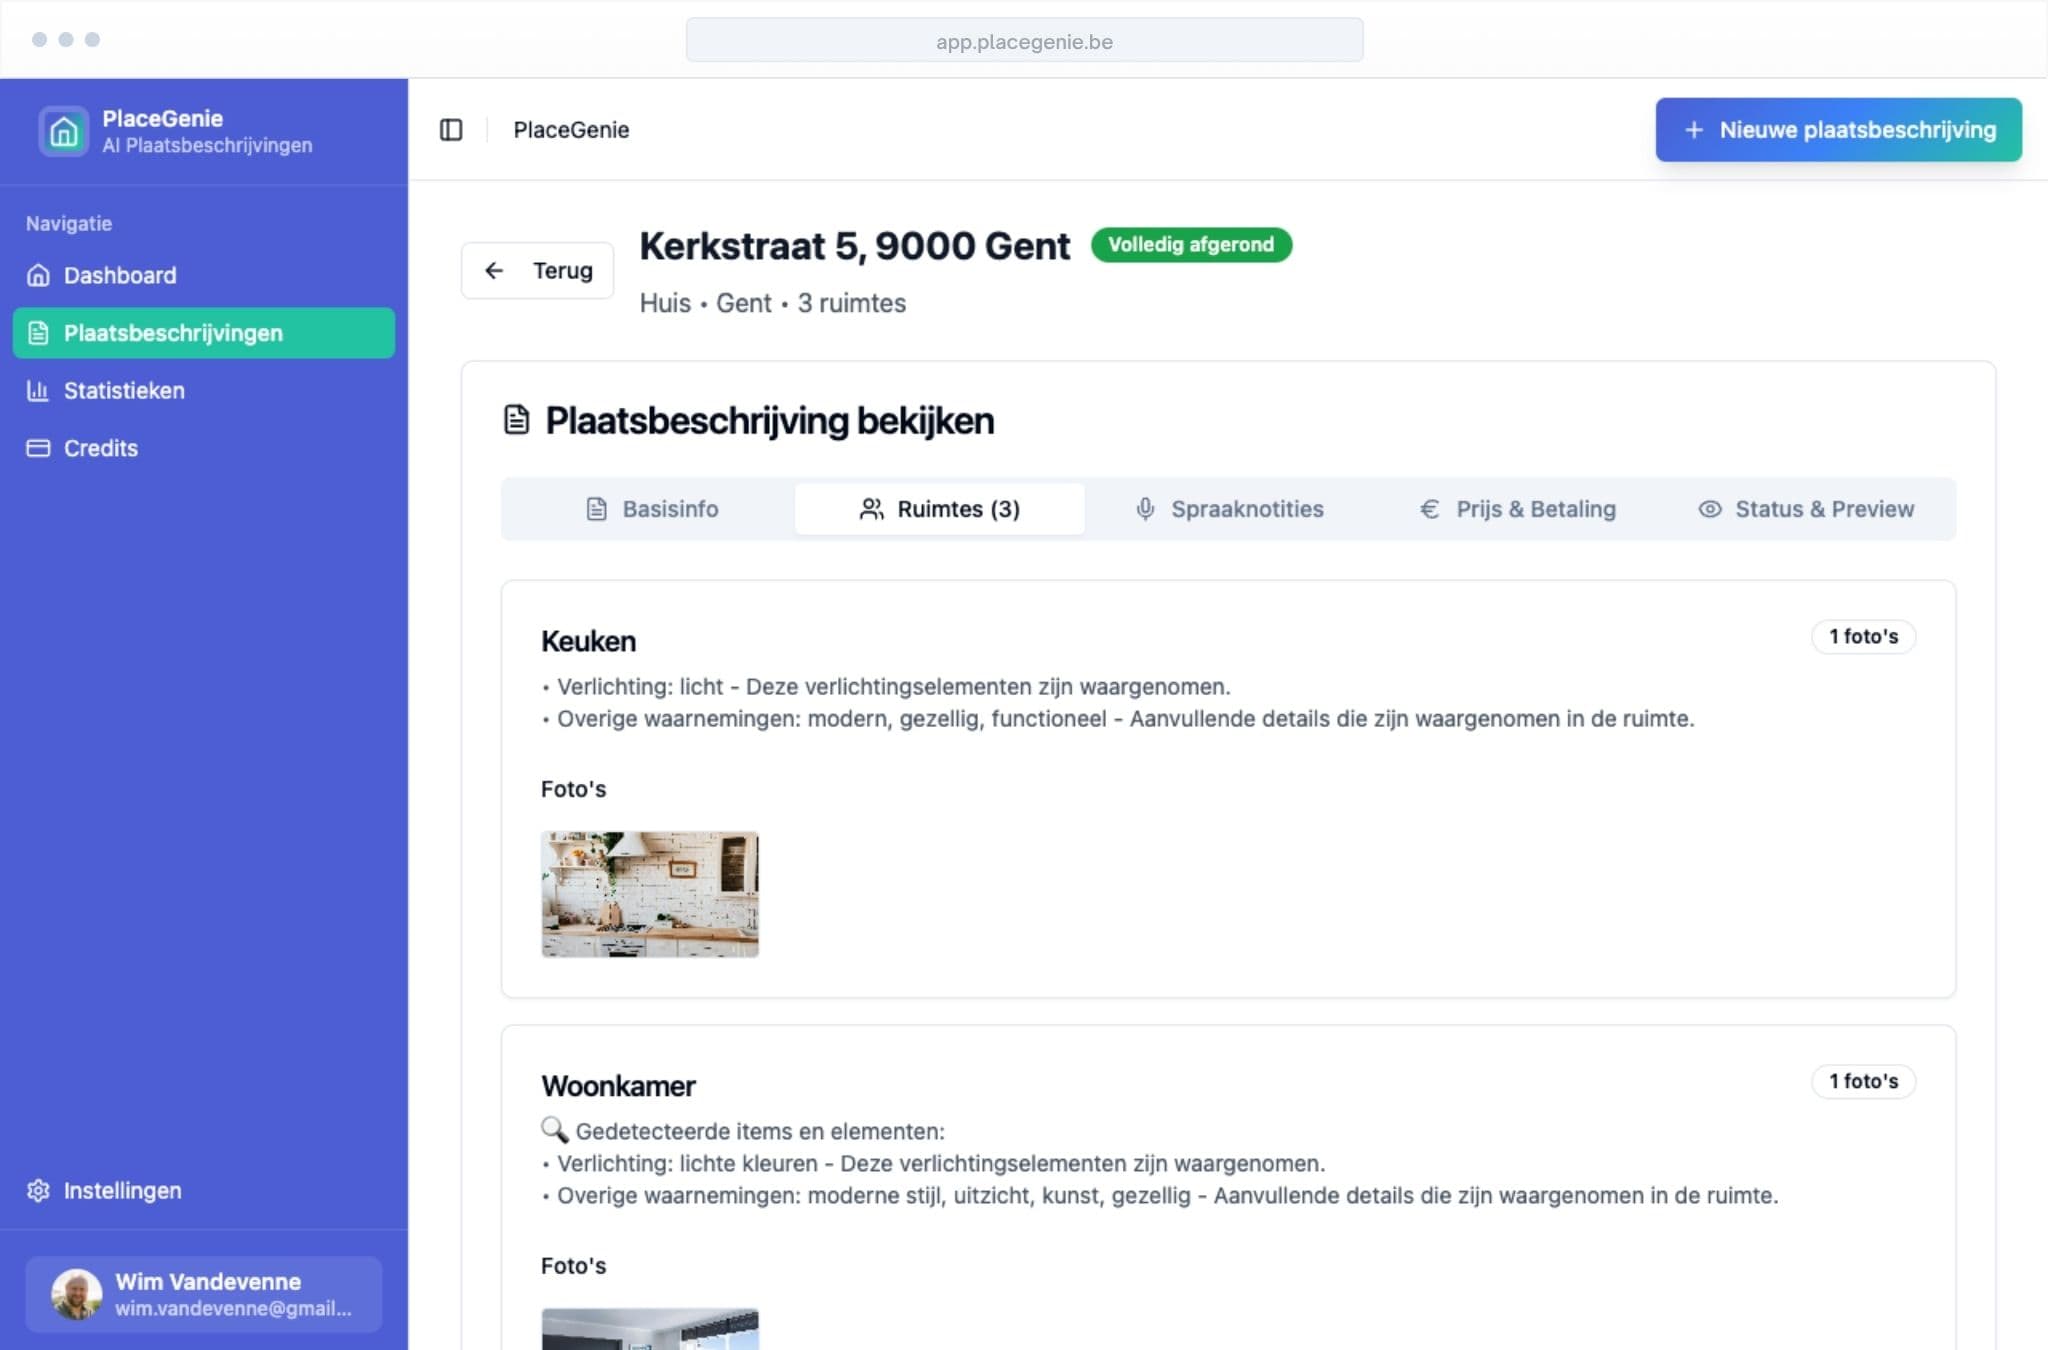2048x1350 pixels.
Task: Open the Spraaknotities tab
Action: pyautogui.click(x=1229, y=509)
